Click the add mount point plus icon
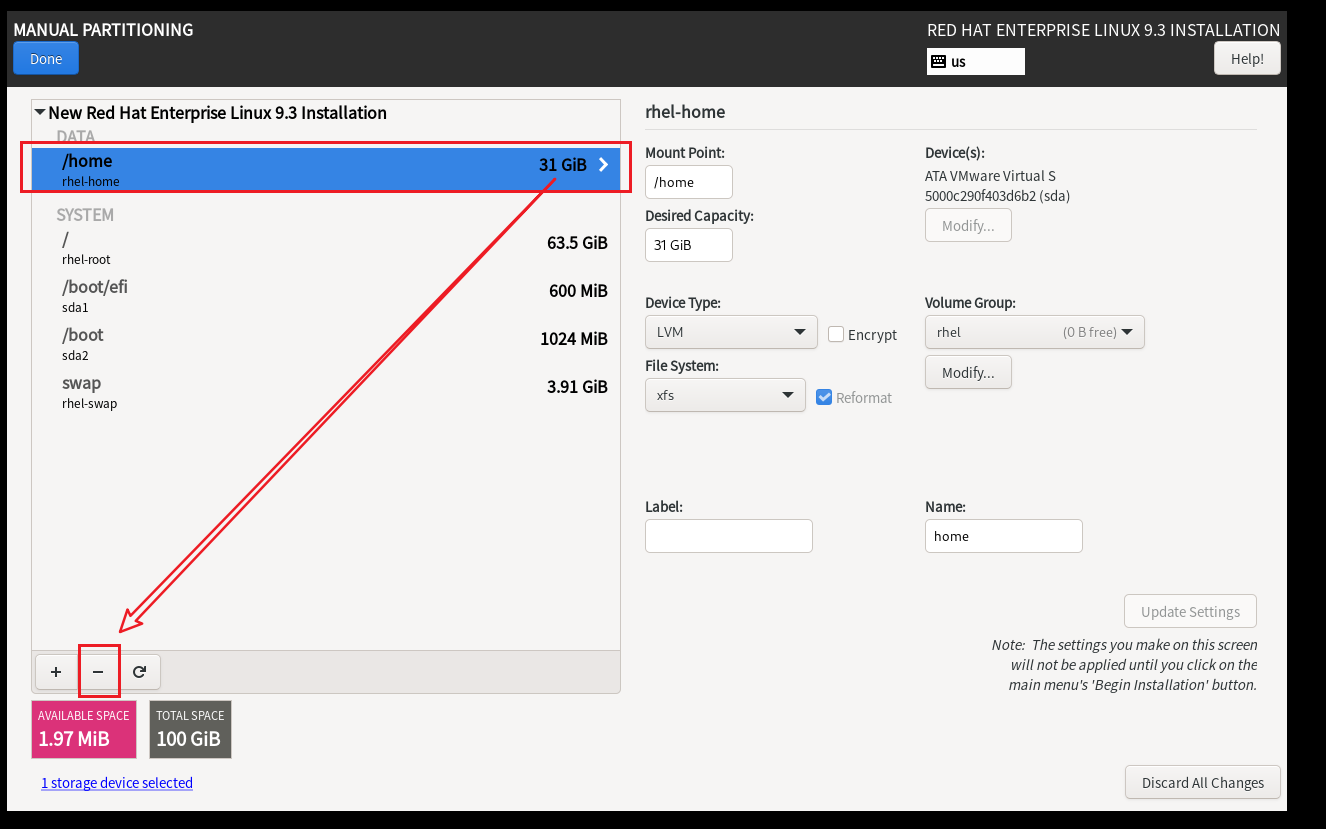1326x829 pixels. (56, 672)
